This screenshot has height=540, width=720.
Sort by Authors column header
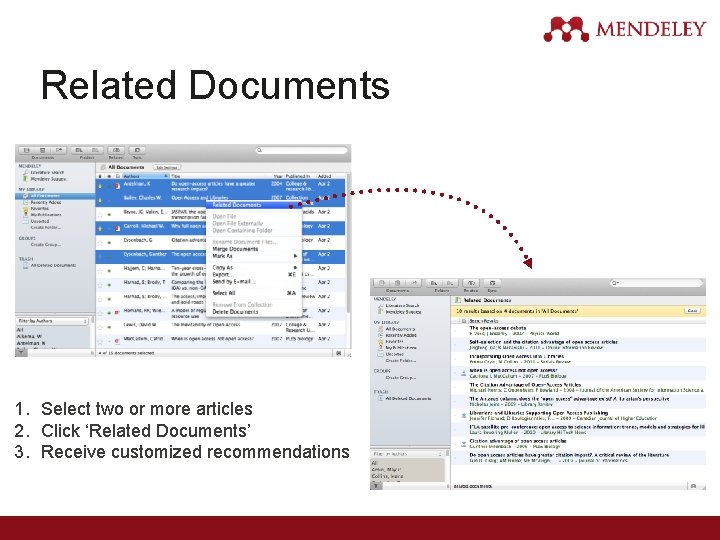(x=145, y=176)
